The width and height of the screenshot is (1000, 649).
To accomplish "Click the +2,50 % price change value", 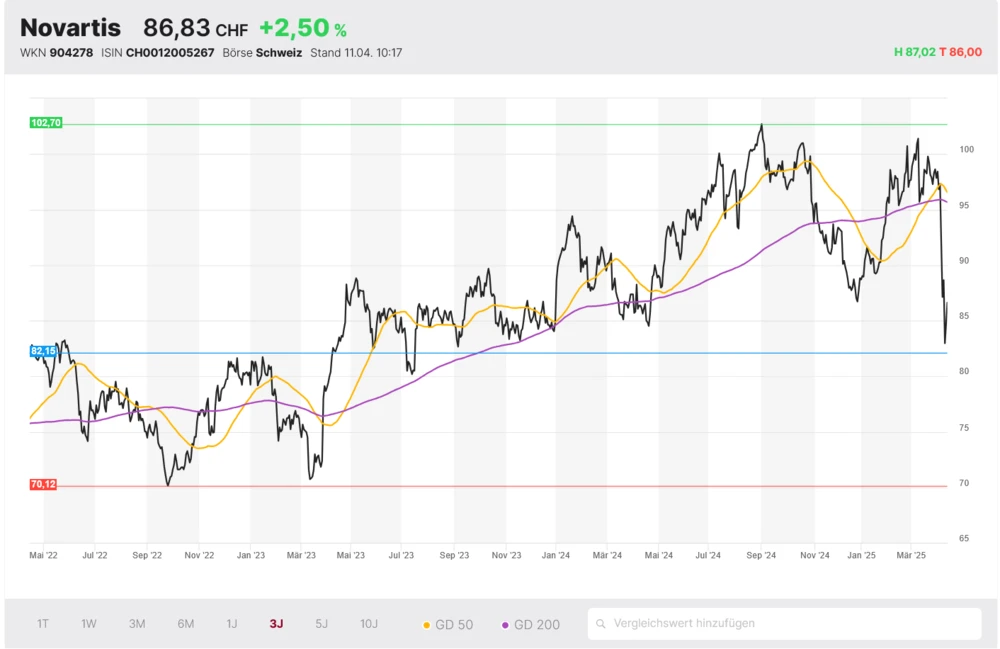I will click(302, 29).
